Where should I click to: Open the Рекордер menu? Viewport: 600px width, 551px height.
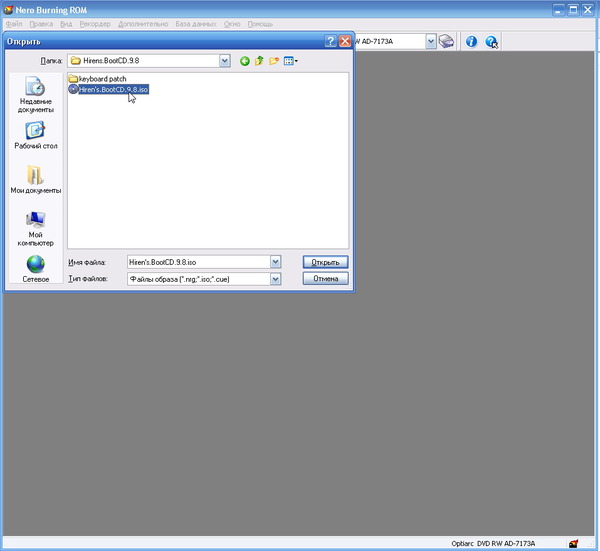point(95,24)
